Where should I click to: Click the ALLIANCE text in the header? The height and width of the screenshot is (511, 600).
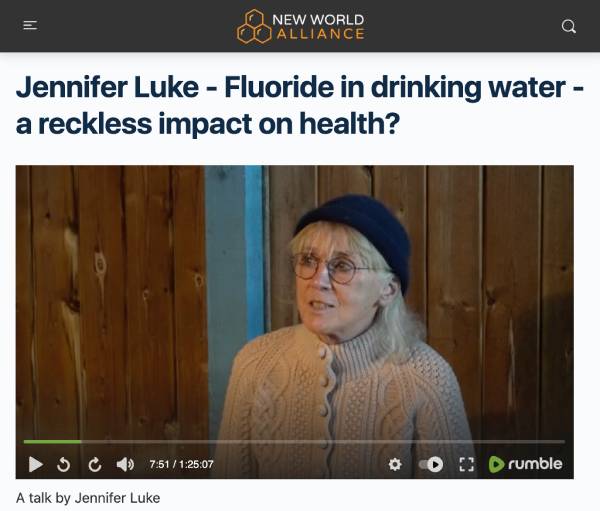coord(320,34)
